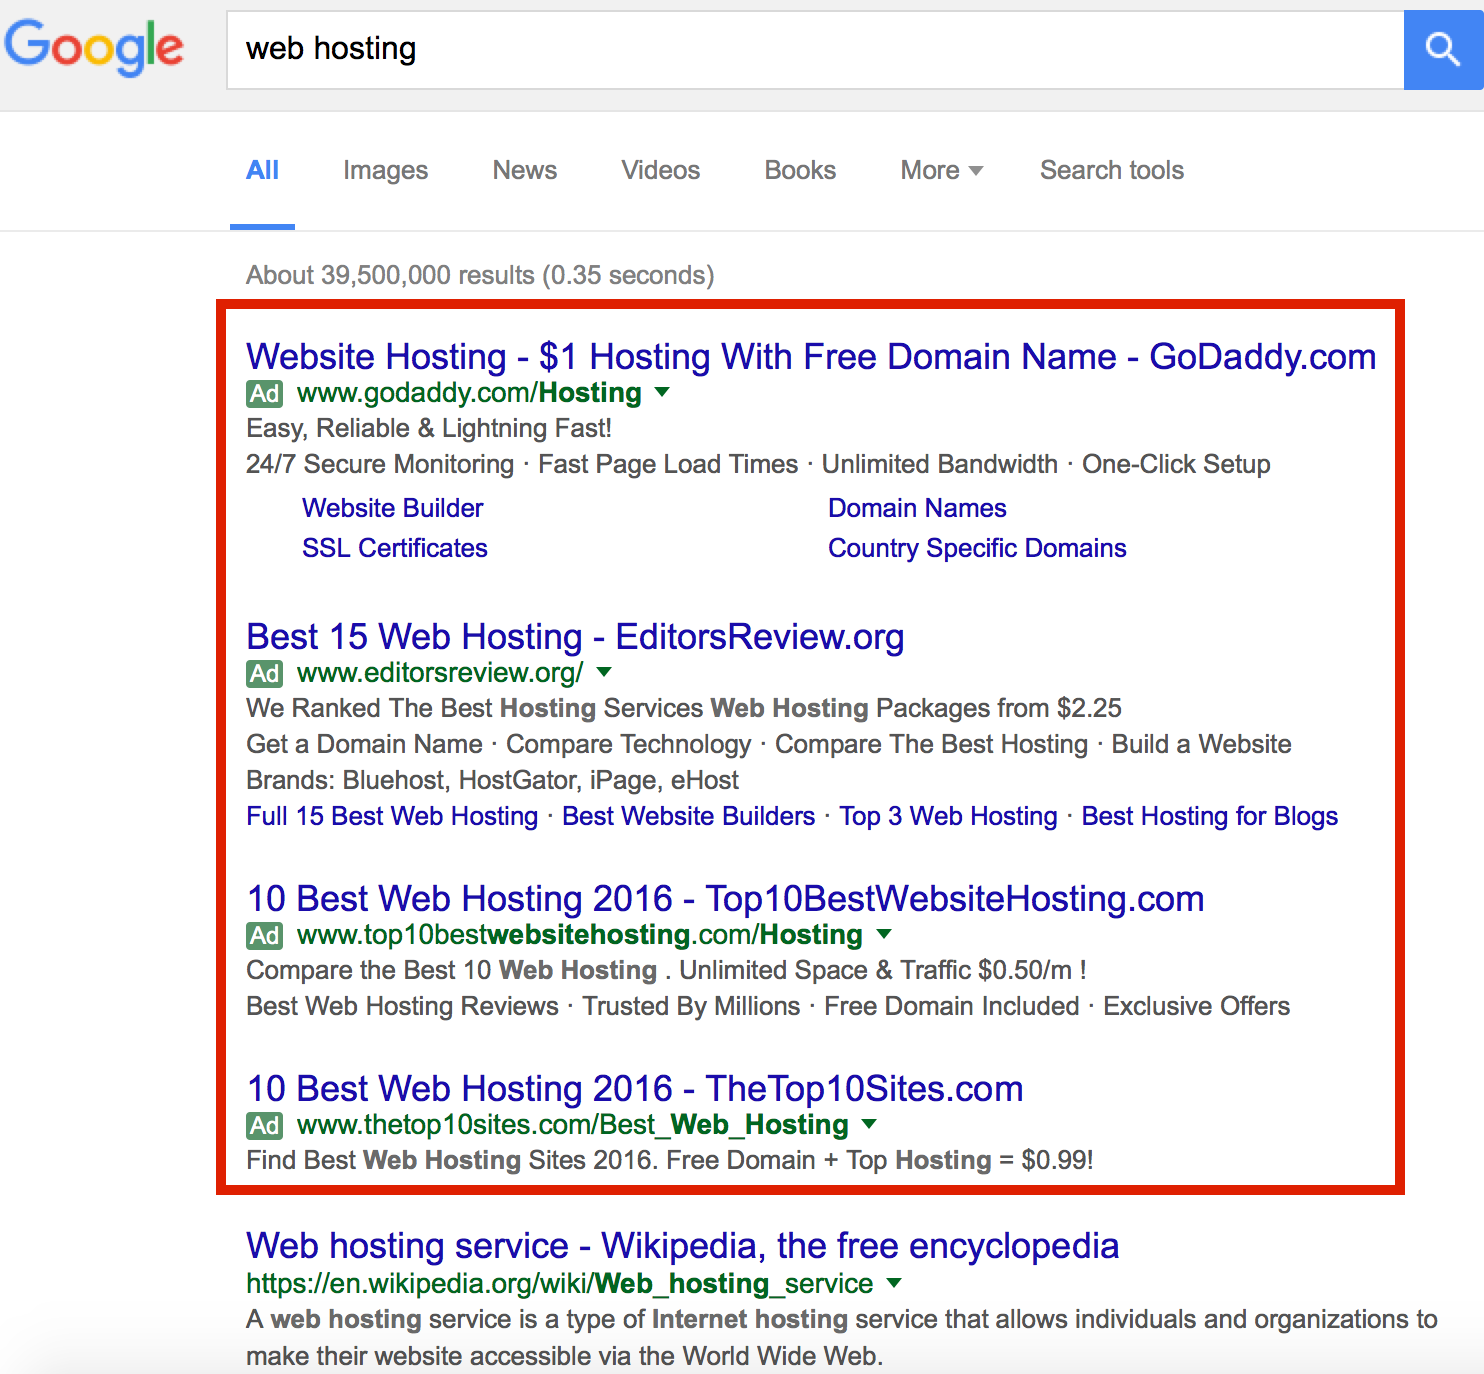Click the Ad badge beside godaddy.com URL
The height and width of the screenshot is (1374, 1484).
tap(264, 394)
